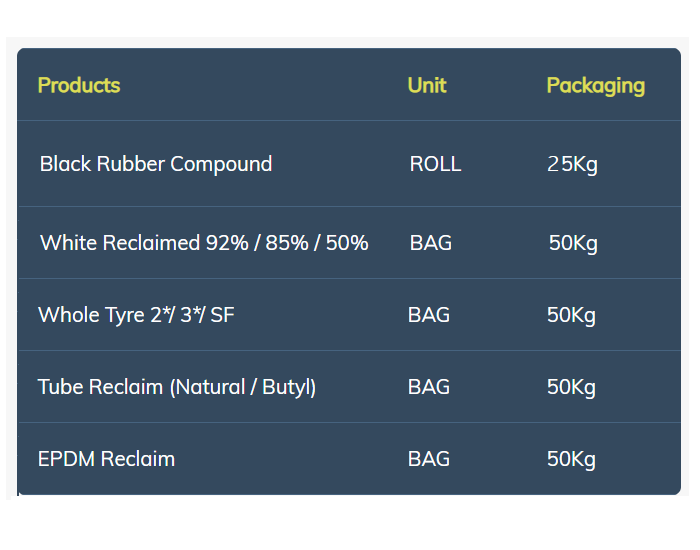Click the 25Kg packaging value
Screen dimensions: 700x550
coord(572,165)
